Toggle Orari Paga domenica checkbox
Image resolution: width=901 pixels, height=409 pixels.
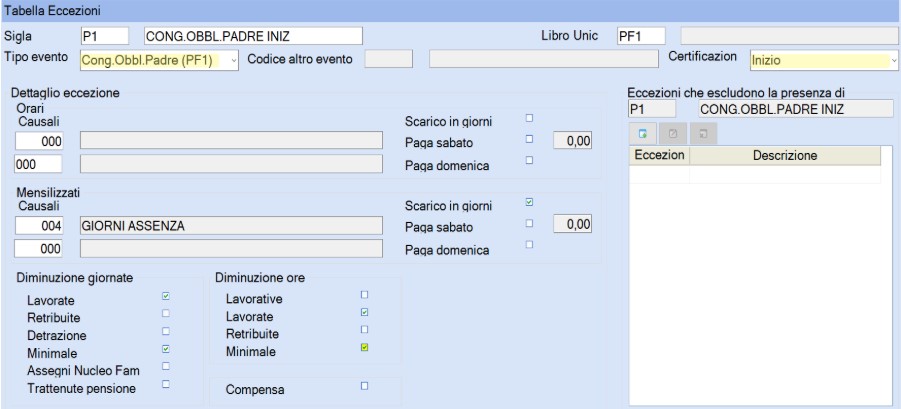(x=529, y=160)
